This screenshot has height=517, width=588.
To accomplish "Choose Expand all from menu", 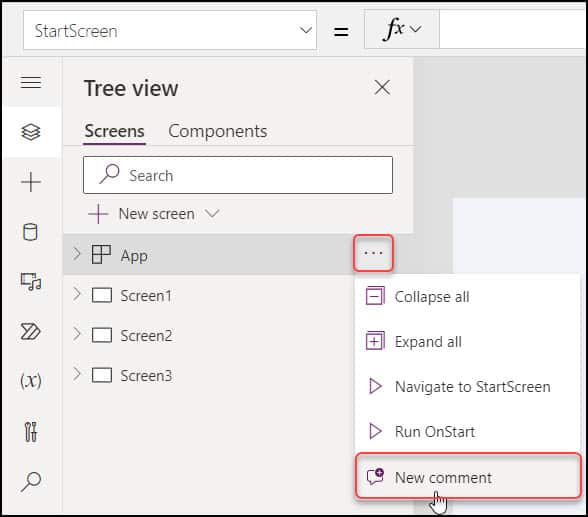I will [467, 342].
